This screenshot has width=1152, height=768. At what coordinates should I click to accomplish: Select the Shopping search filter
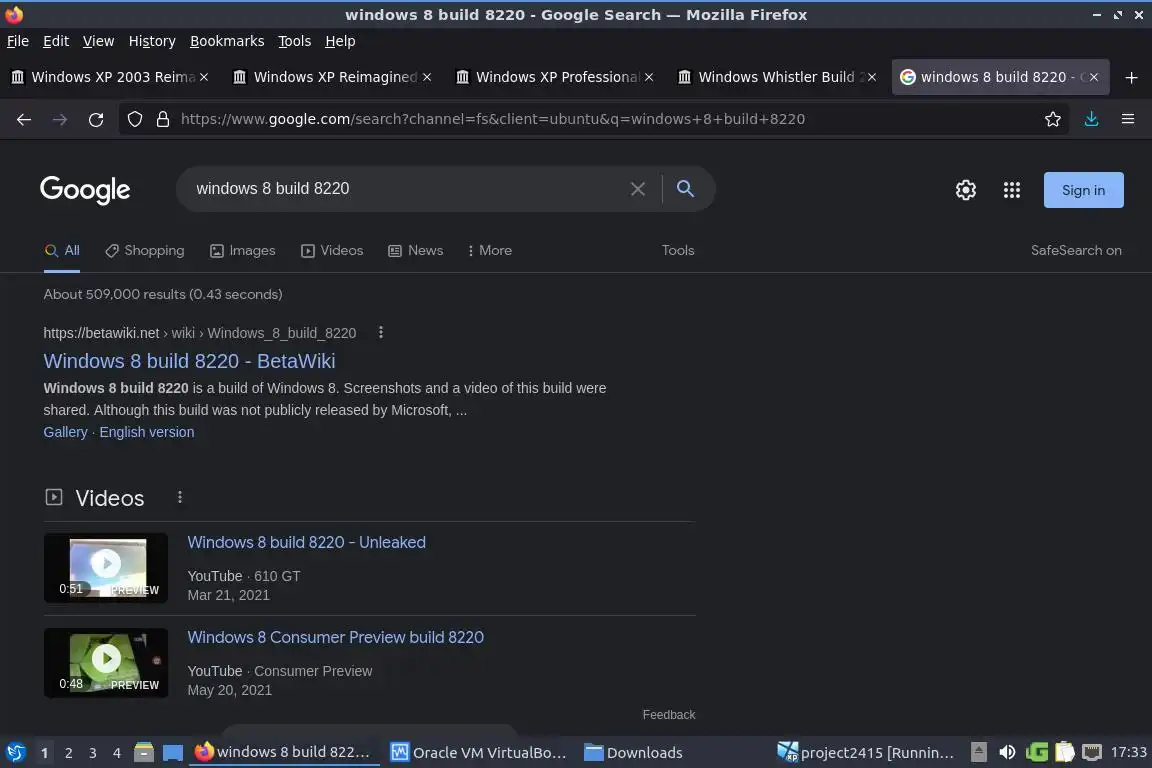coord(145,251)
